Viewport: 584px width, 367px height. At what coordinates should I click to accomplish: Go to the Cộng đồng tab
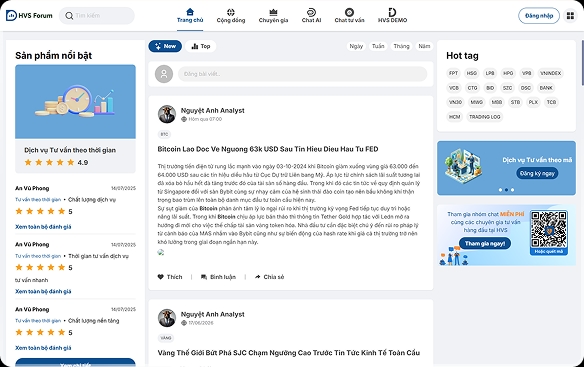click(x=231, y=16)
